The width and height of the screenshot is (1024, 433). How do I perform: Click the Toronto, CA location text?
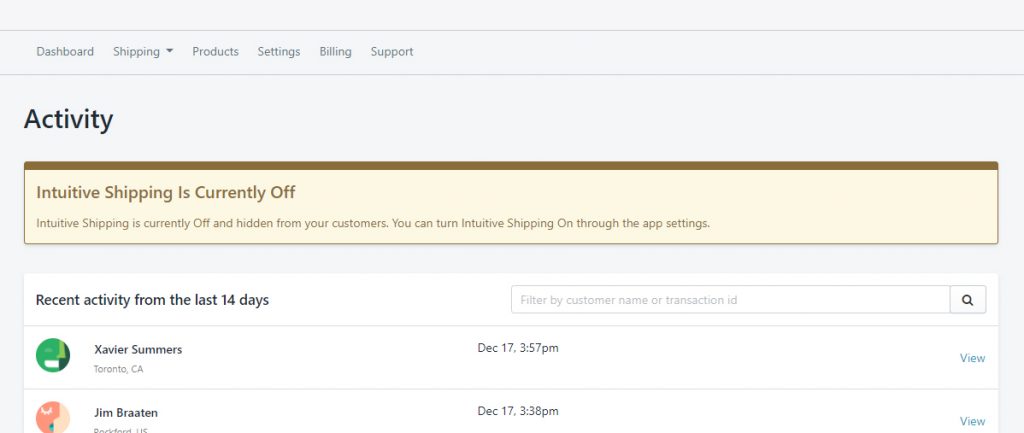pyautogui.click(x=118, y=369)
